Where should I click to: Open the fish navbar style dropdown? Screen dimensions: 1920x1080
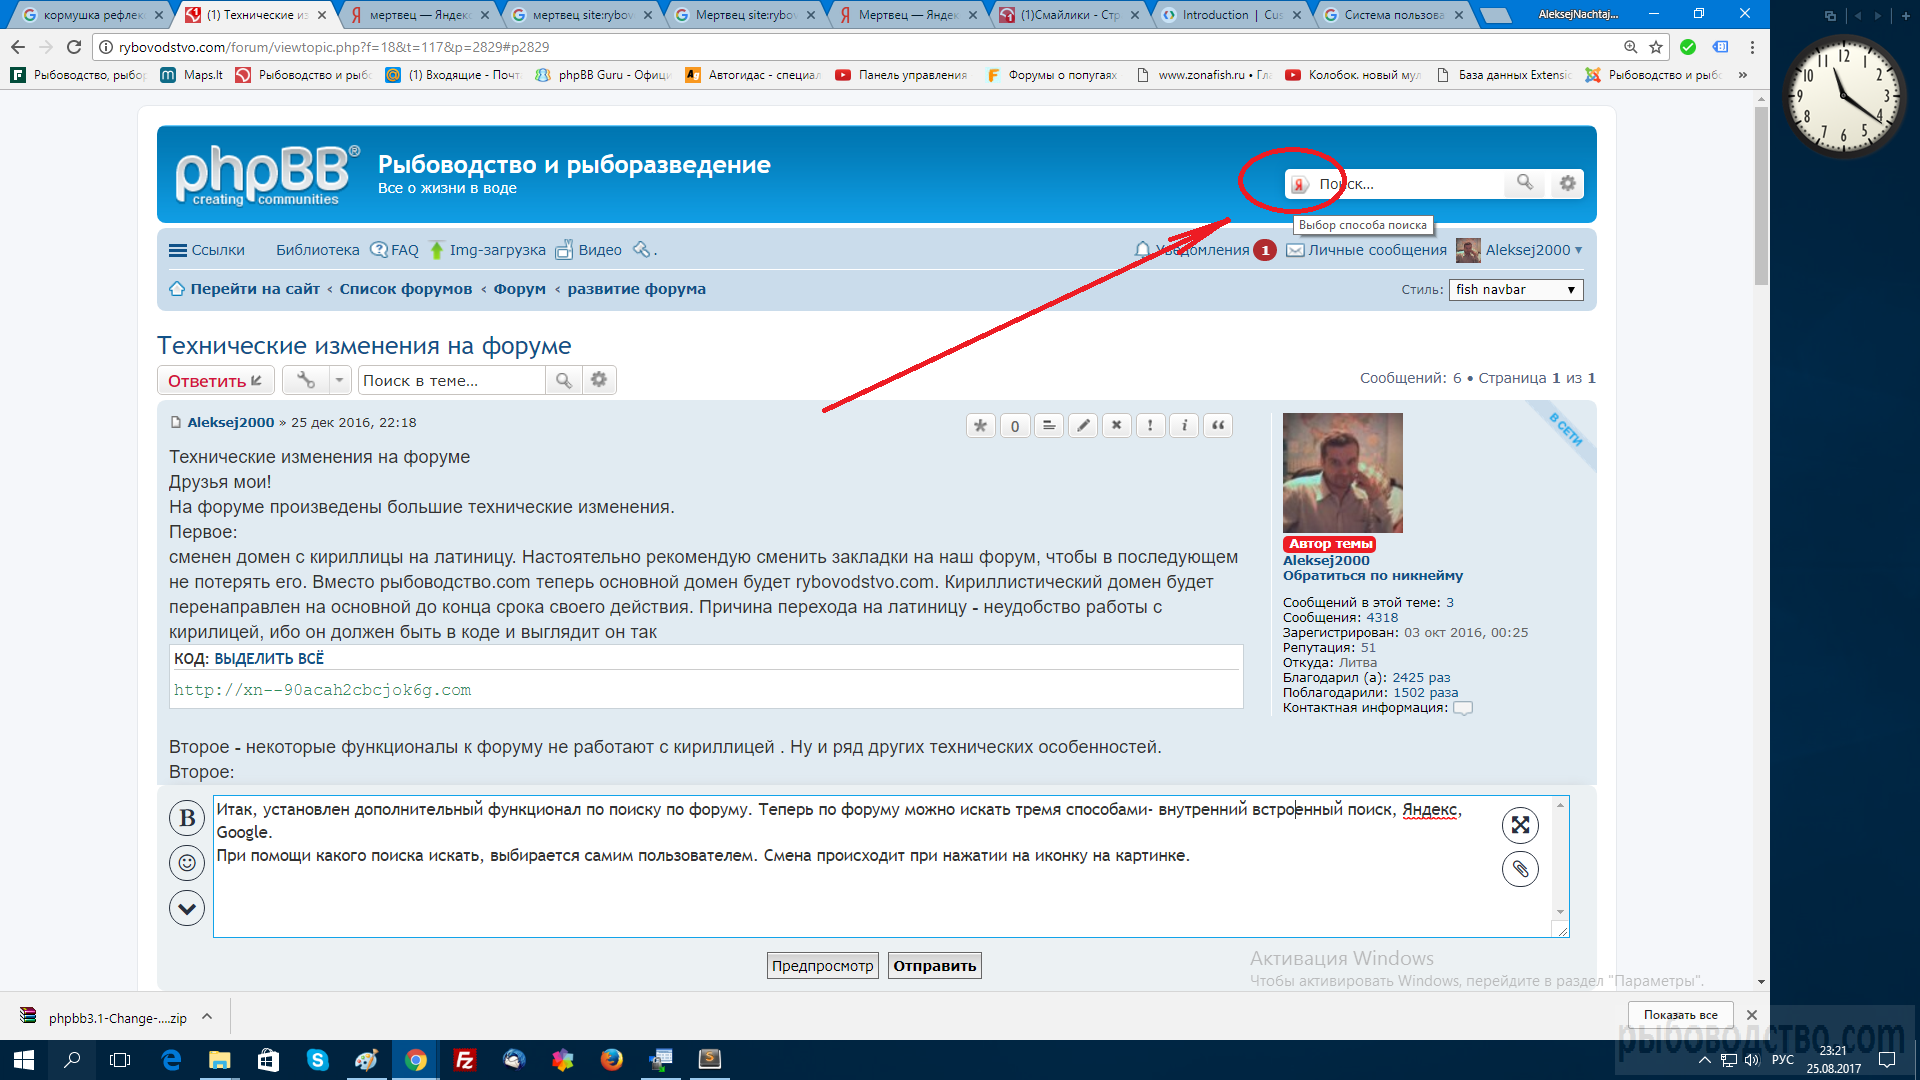1515,290
